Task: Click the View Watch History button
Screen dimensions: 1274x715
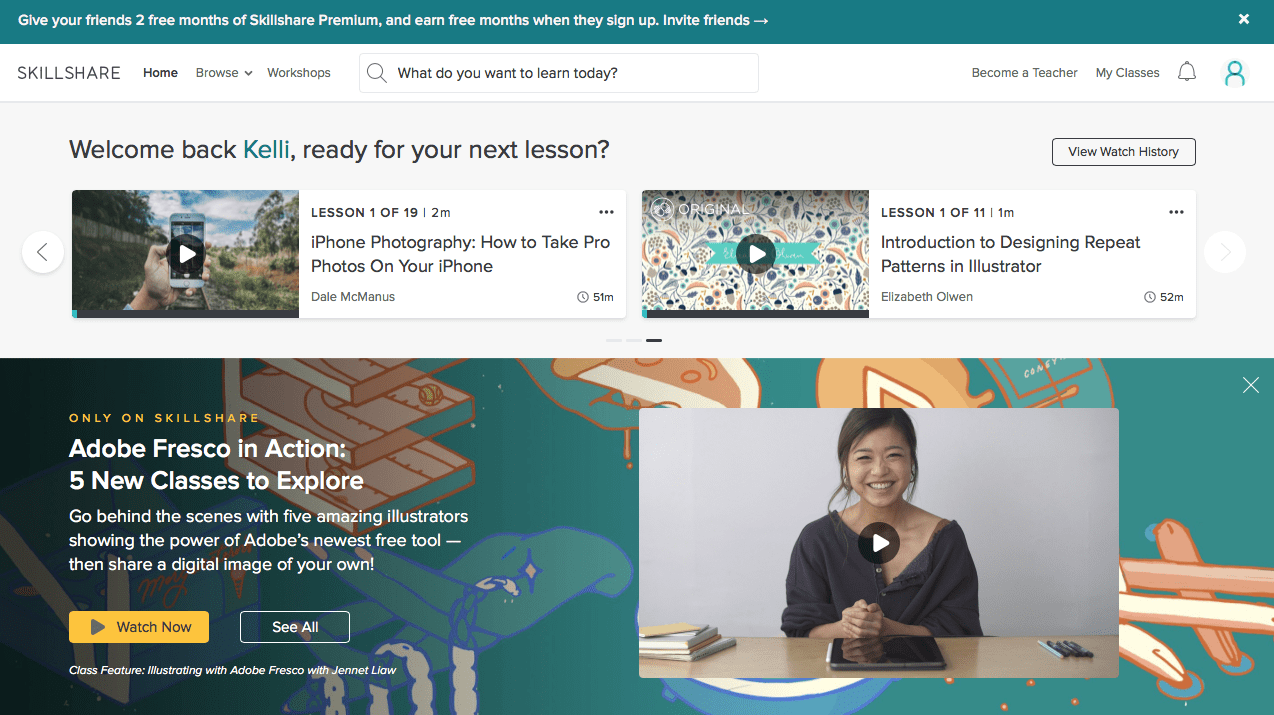Action: (1124, 152)
